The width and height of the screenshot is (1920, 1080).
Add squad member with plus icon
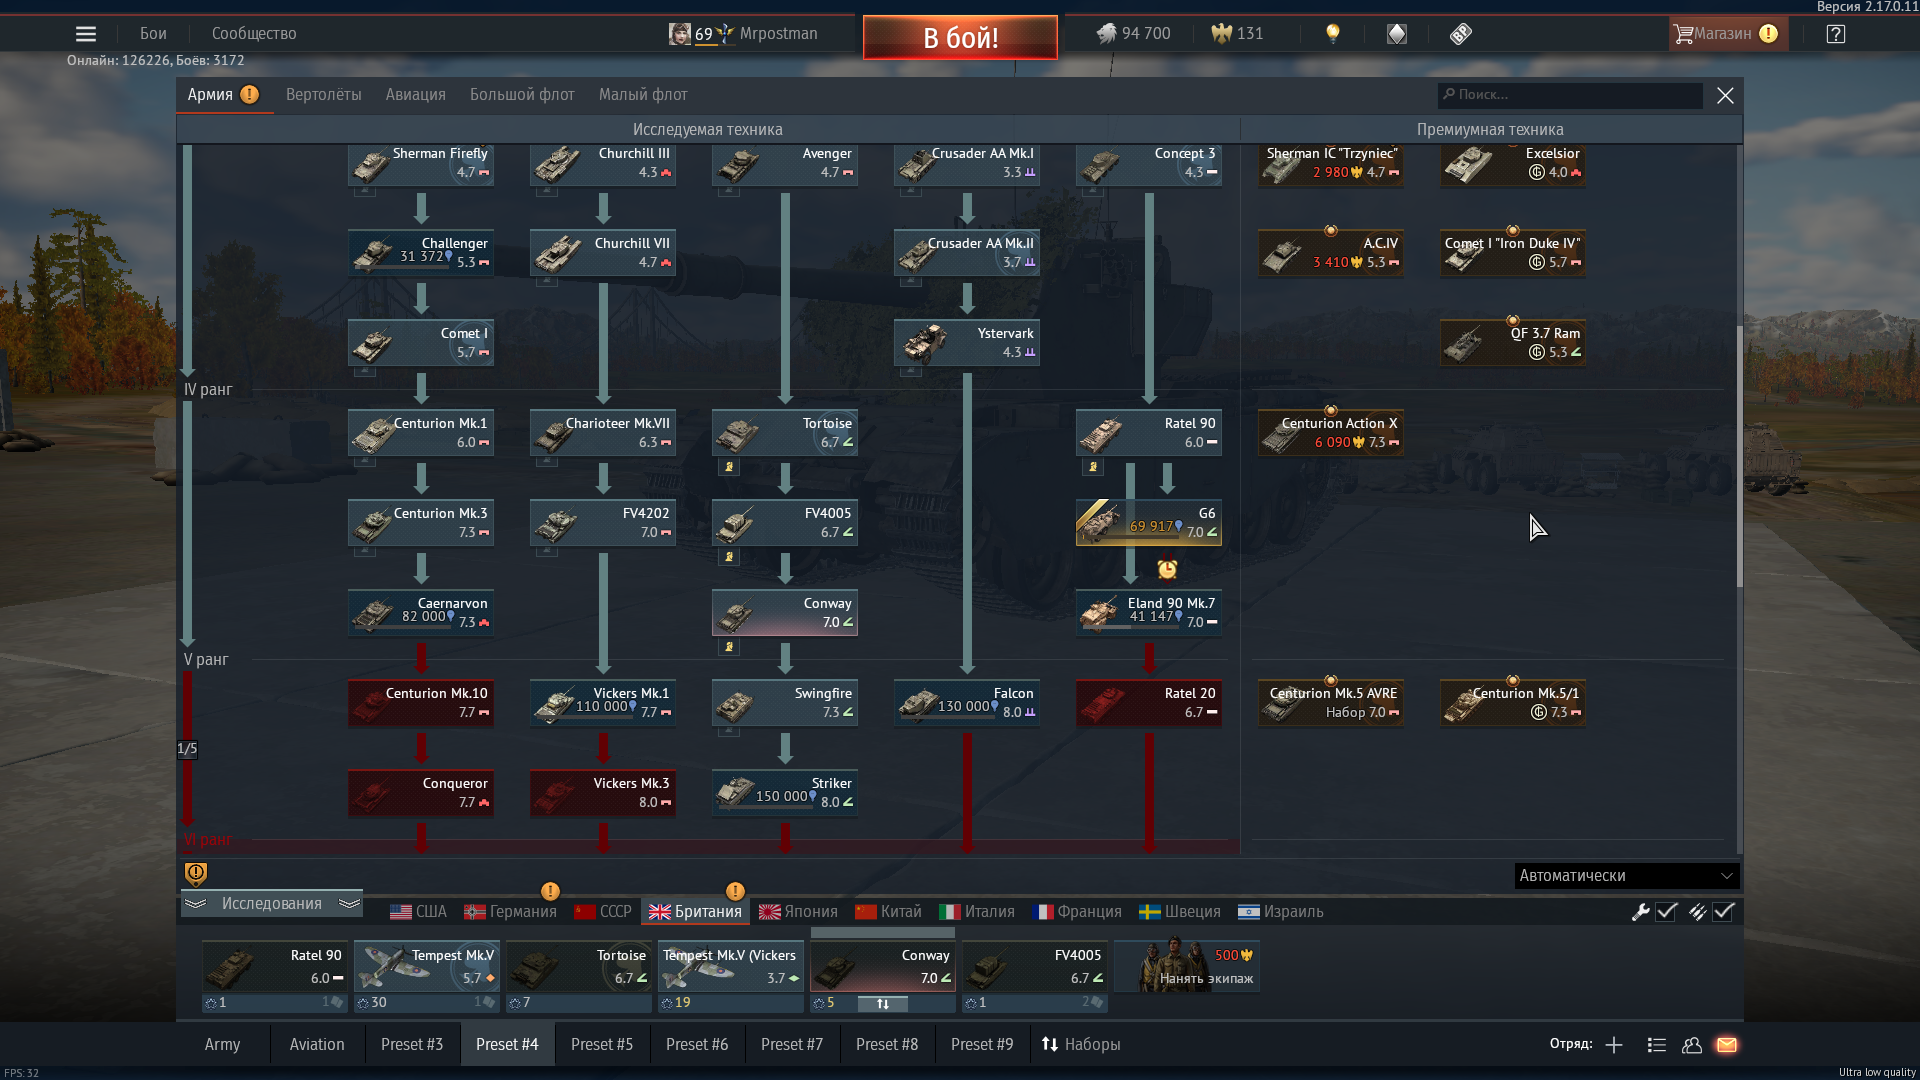point(1614,1045)
